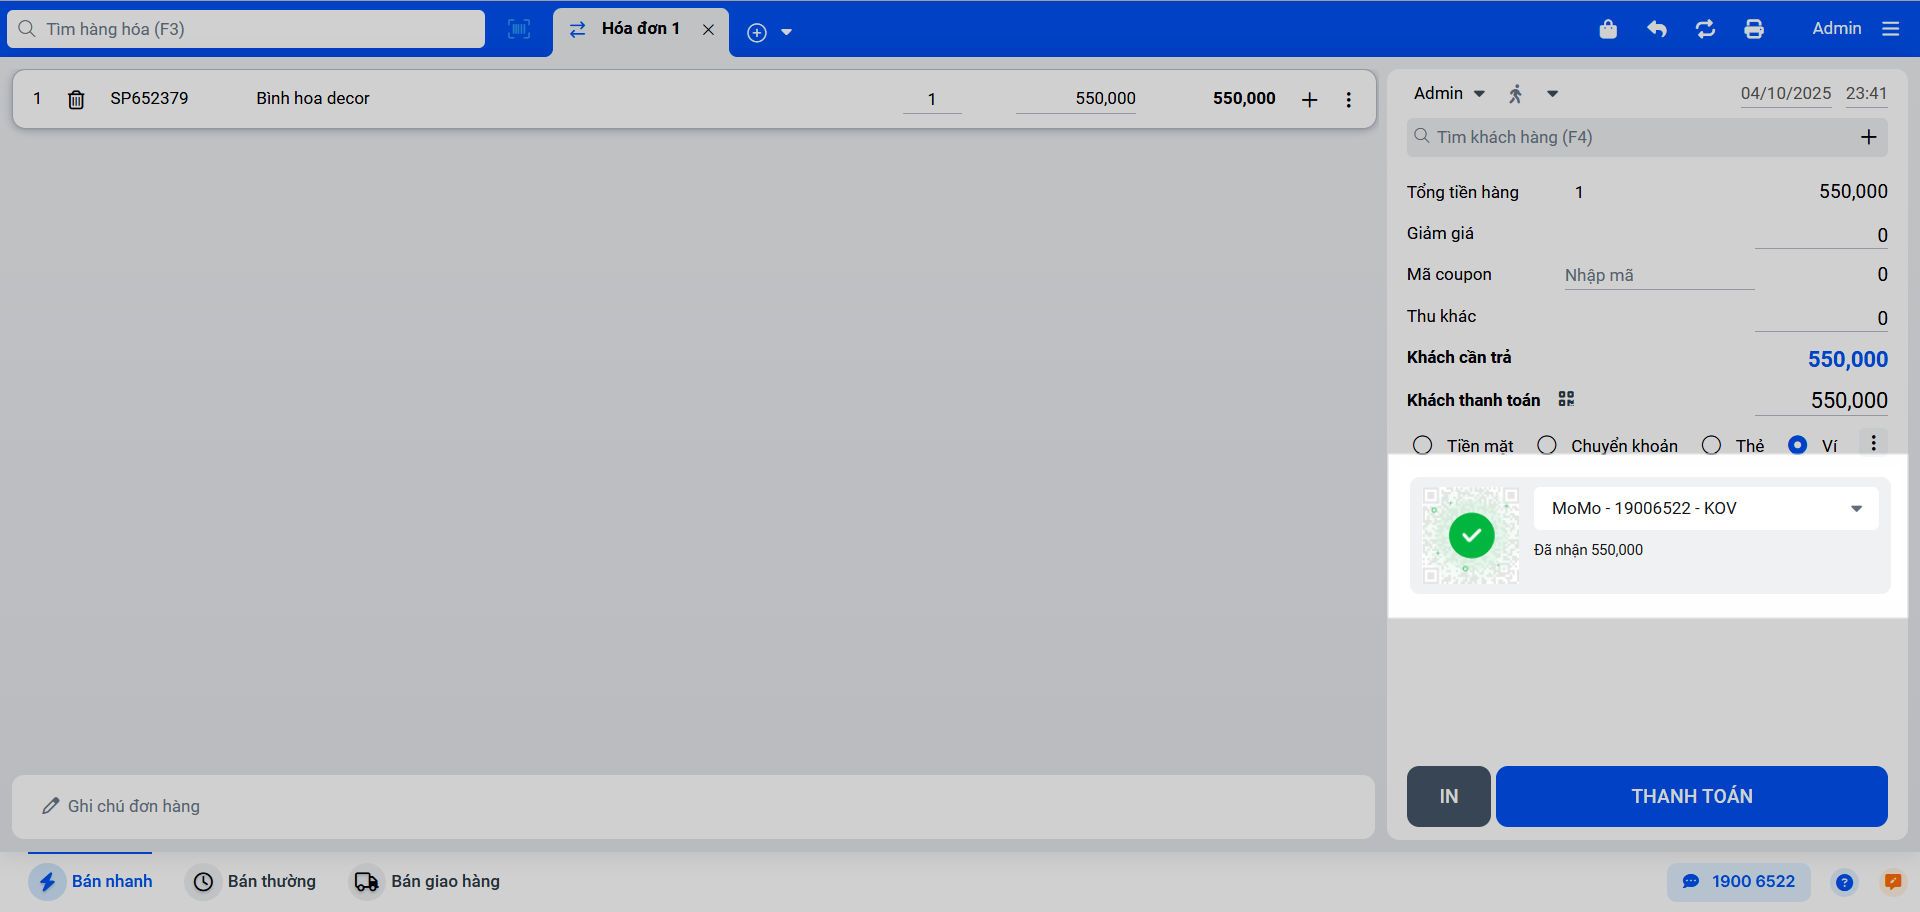The image size is (1920, 912).
Task: Edit the Khách thanh toán amount field
Action: click(1821, 401)
